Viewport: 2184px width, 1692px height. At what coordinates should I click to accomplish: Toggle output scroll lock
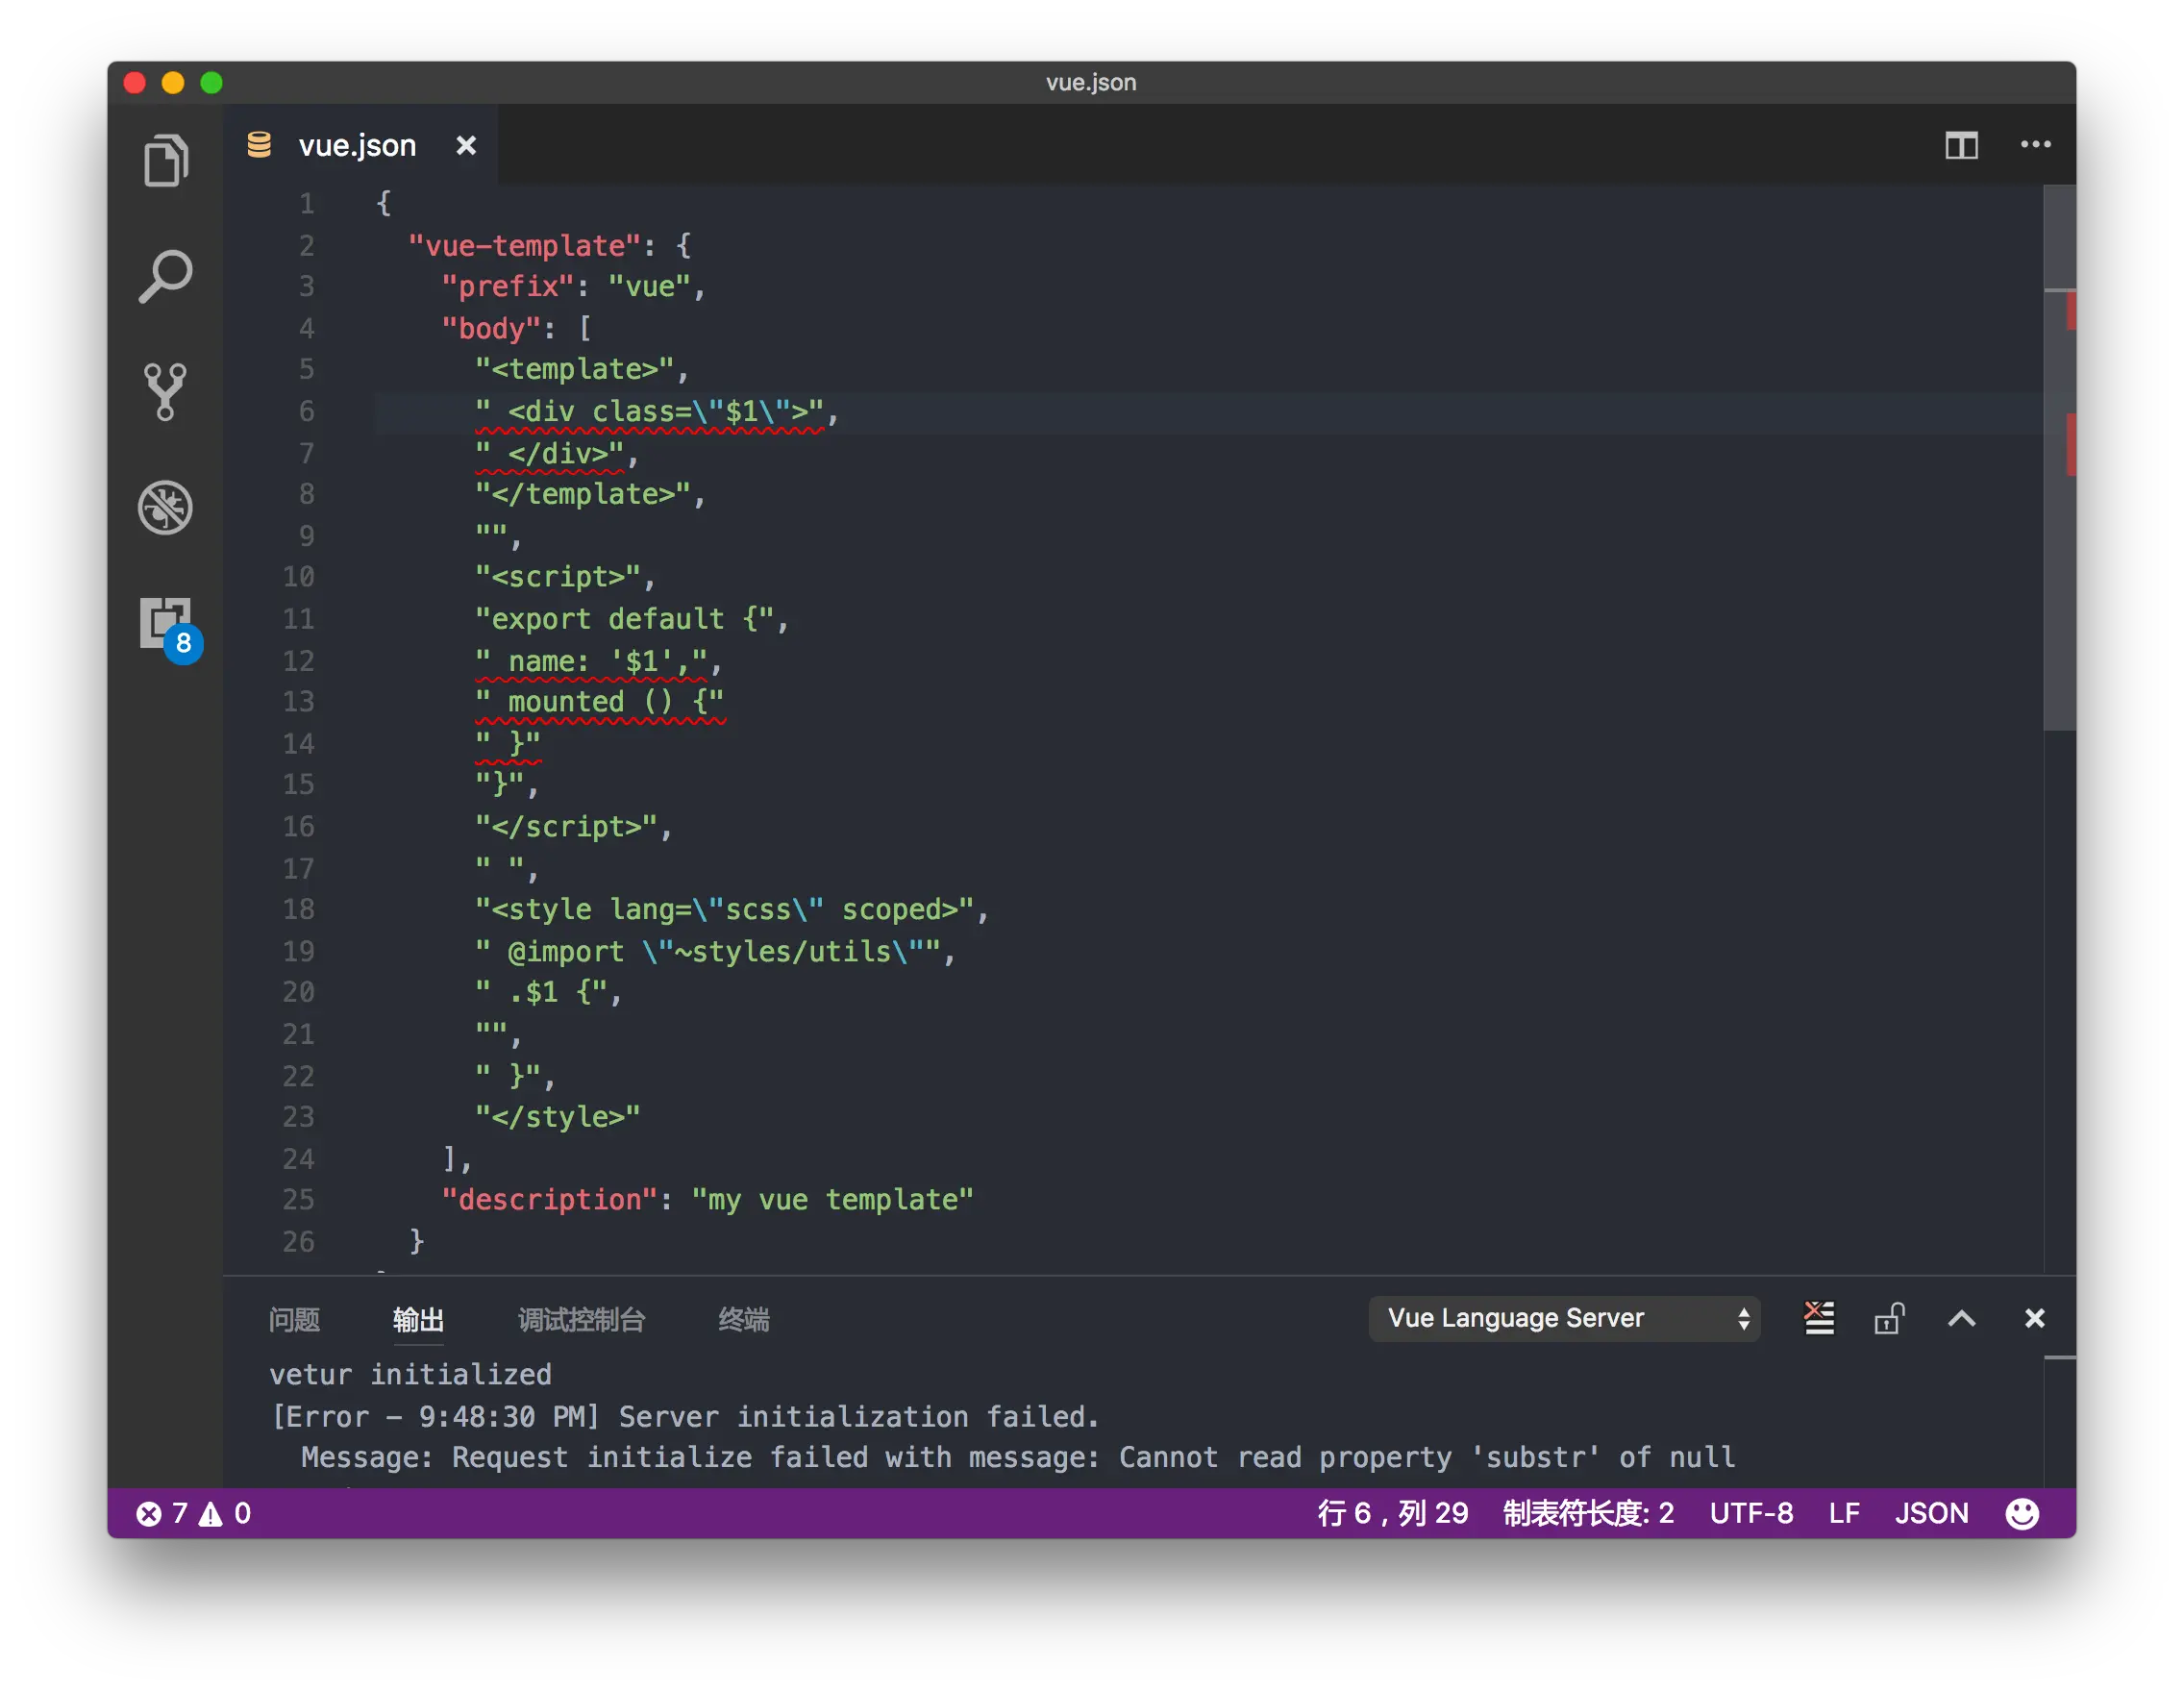click(1889, 1318)
